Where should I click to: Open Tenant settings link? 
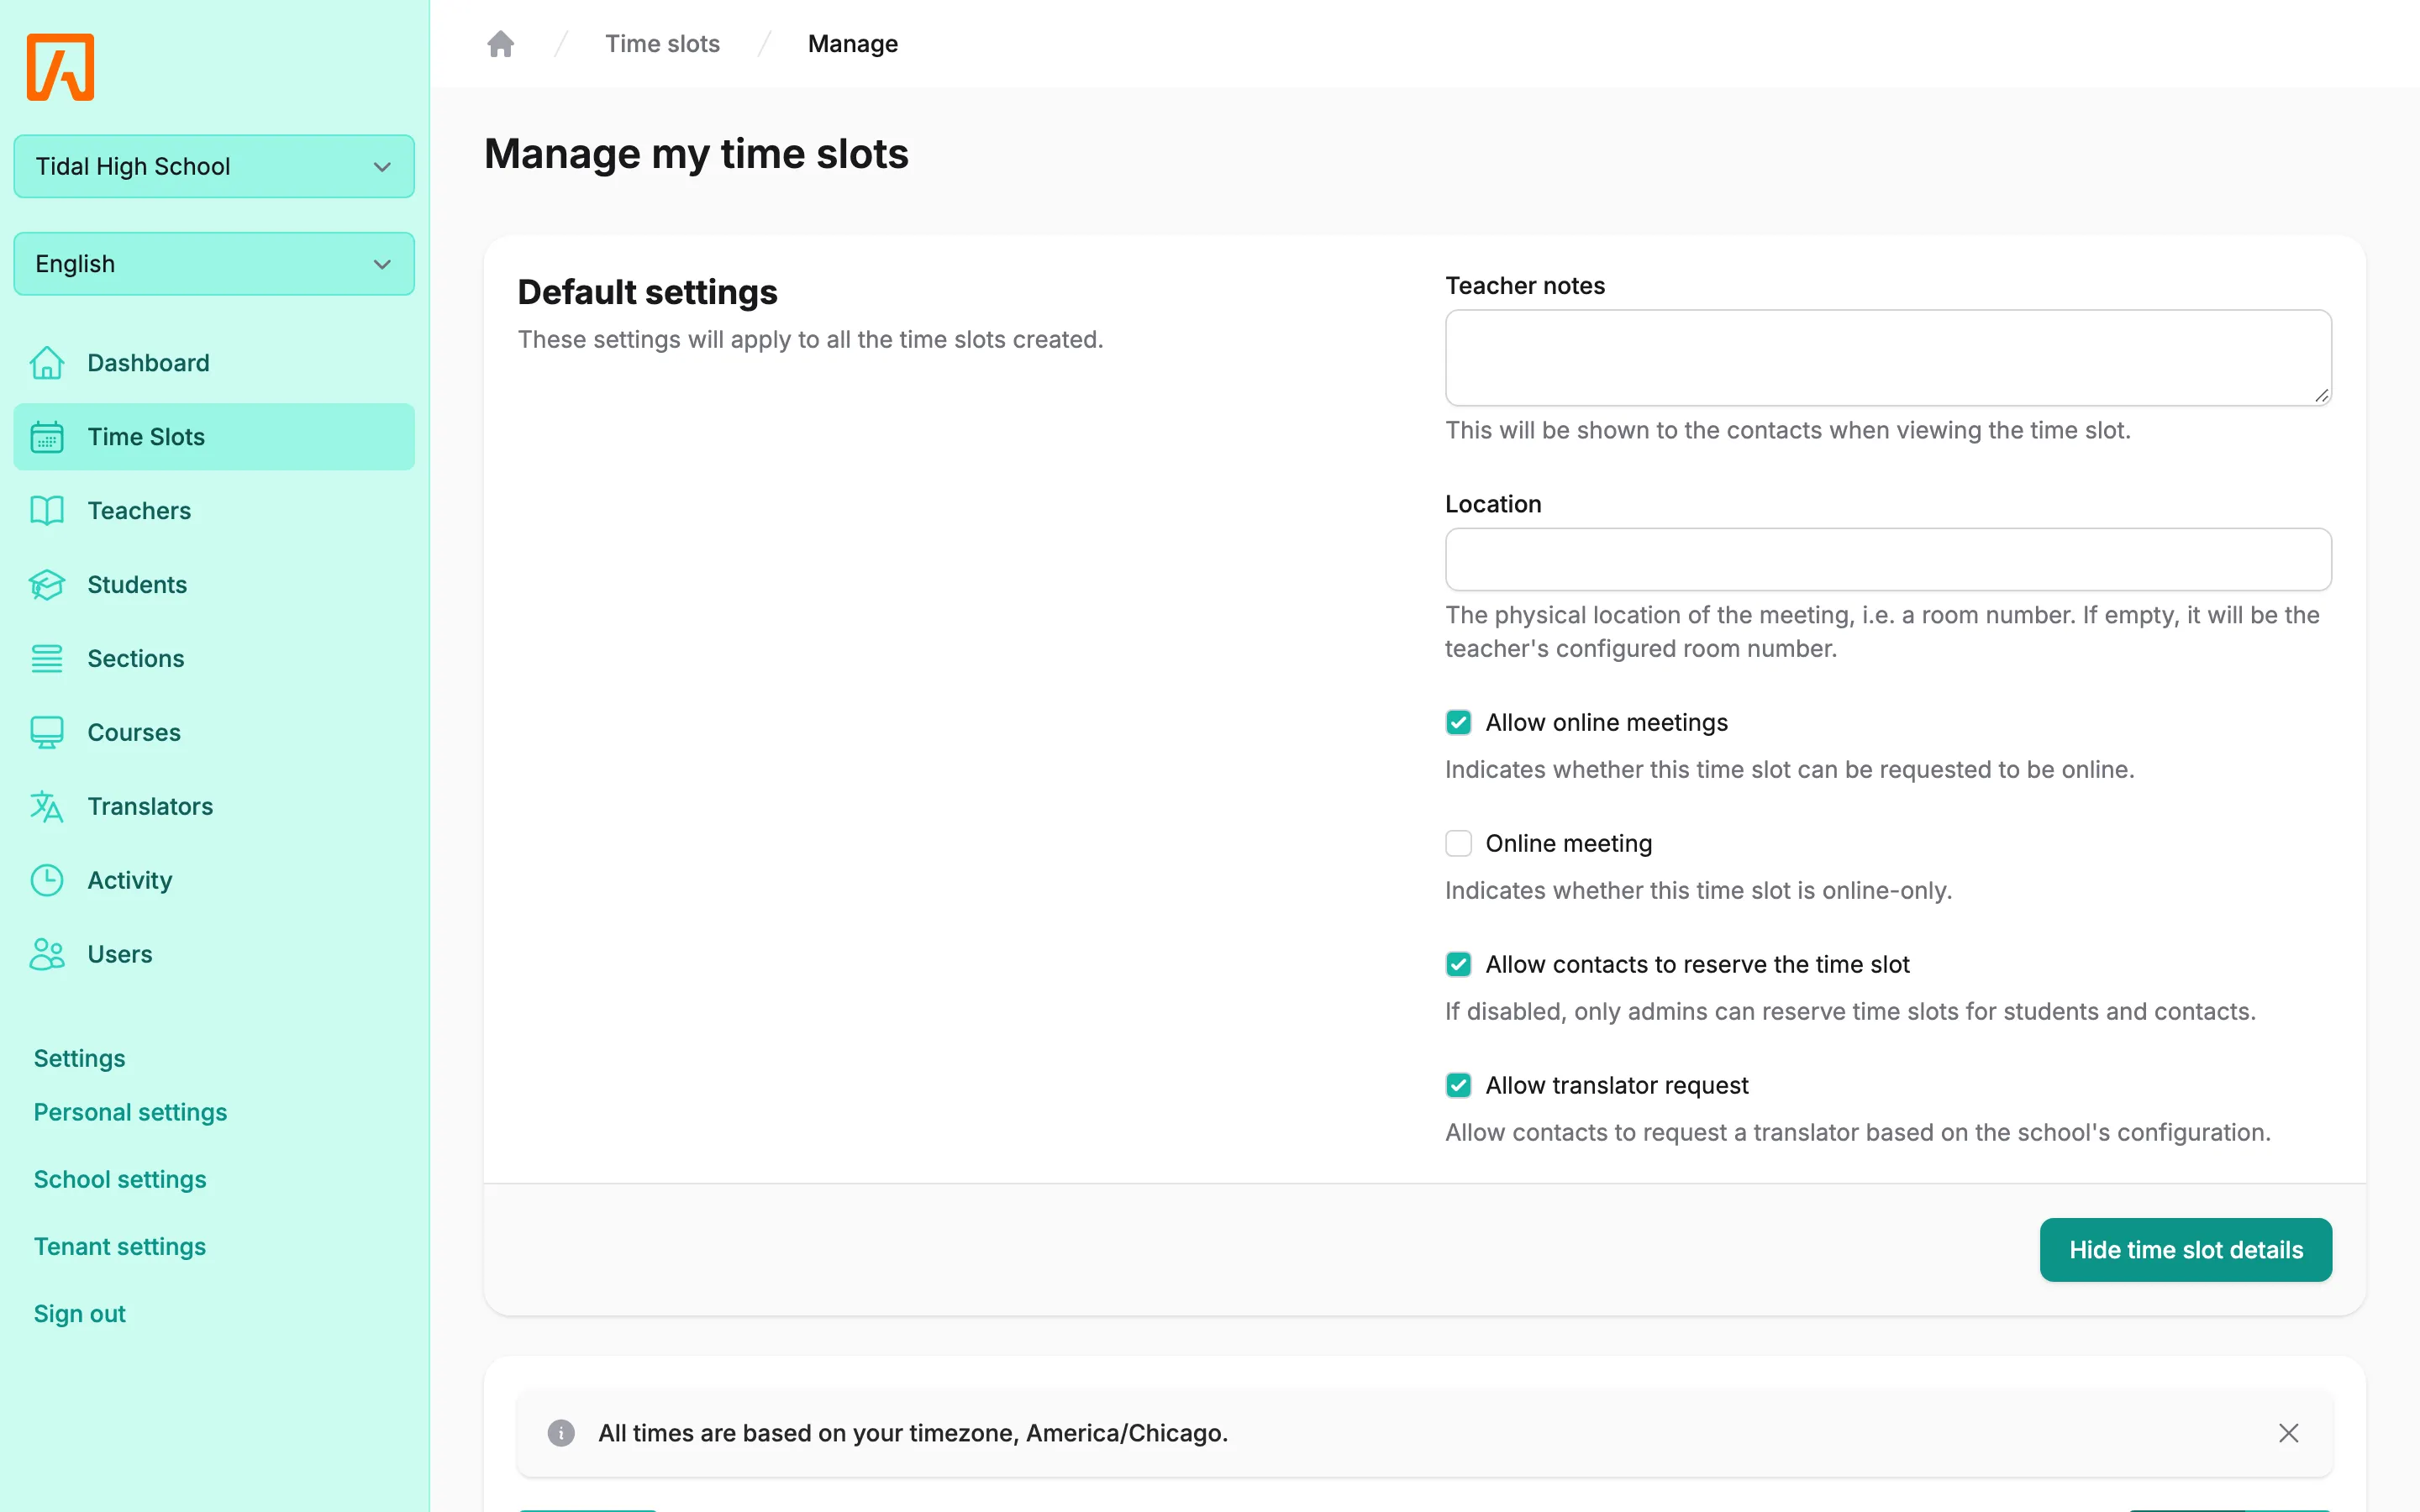point(120,1247)
